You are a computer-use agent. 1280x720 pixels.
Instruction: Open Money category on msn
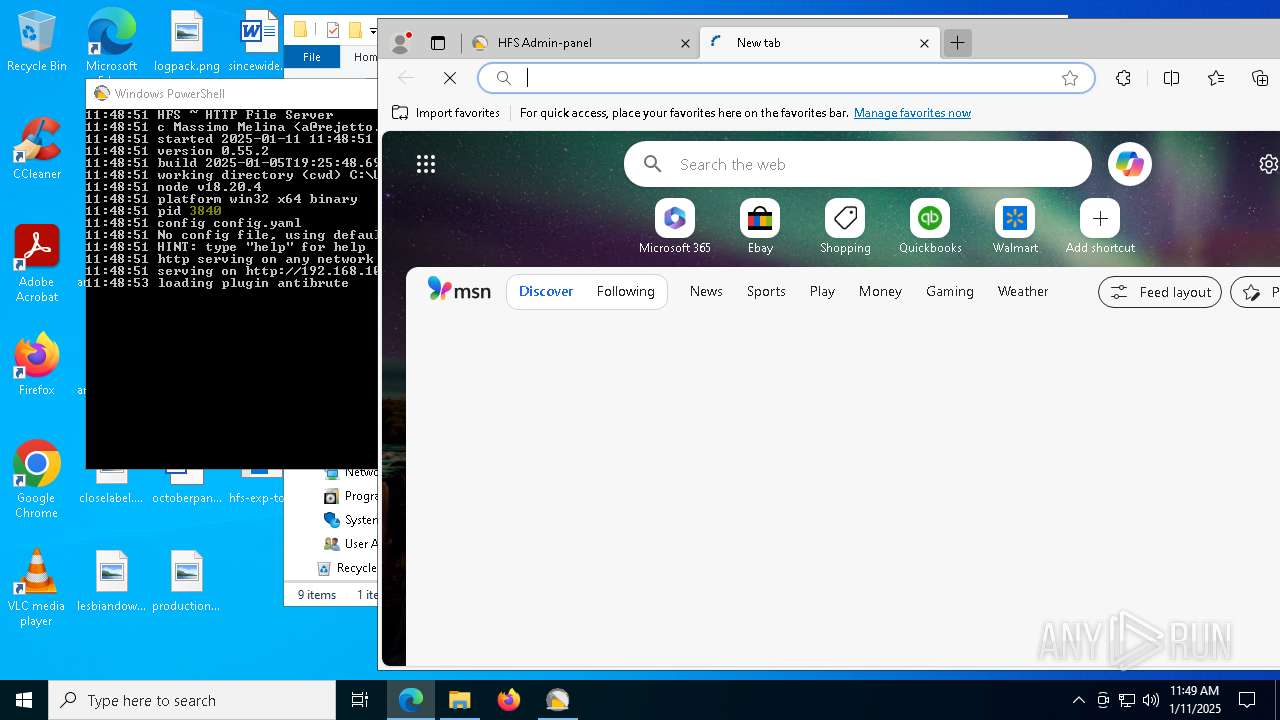[880, 291]
